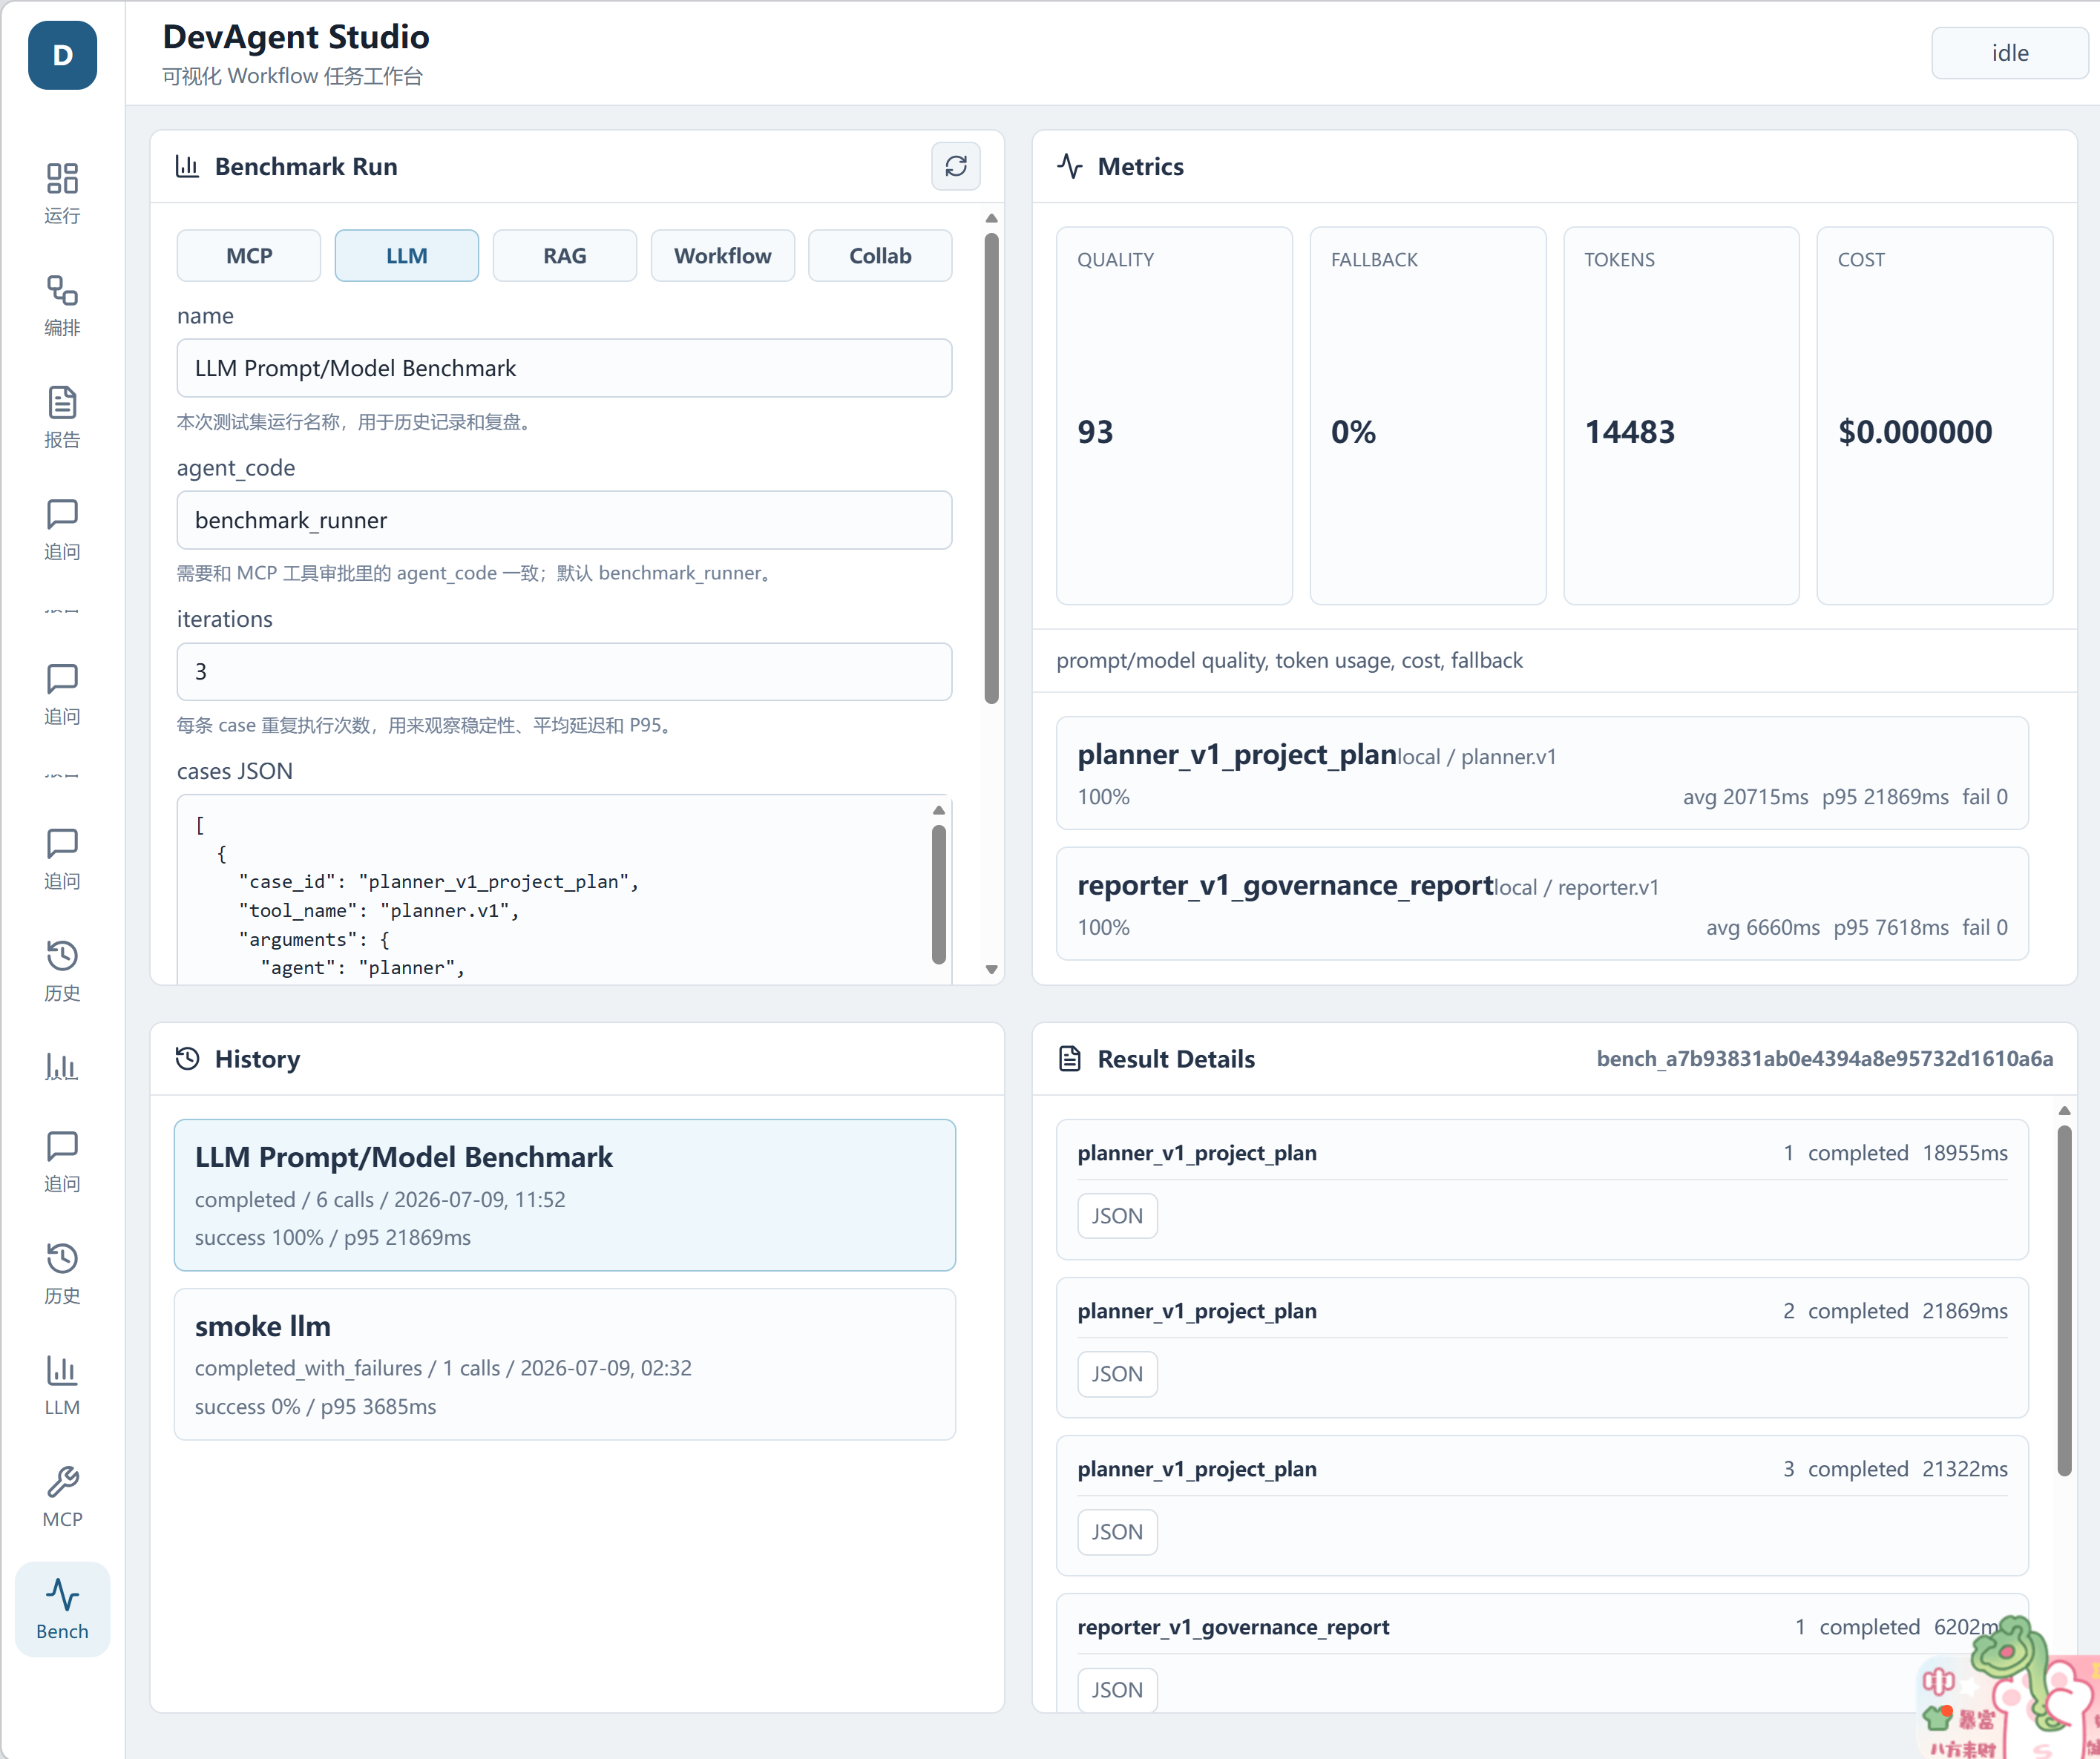The image size is (2100, 1759).
Task: Select the Bench sidebar icon
Action: coord(62,1609)
